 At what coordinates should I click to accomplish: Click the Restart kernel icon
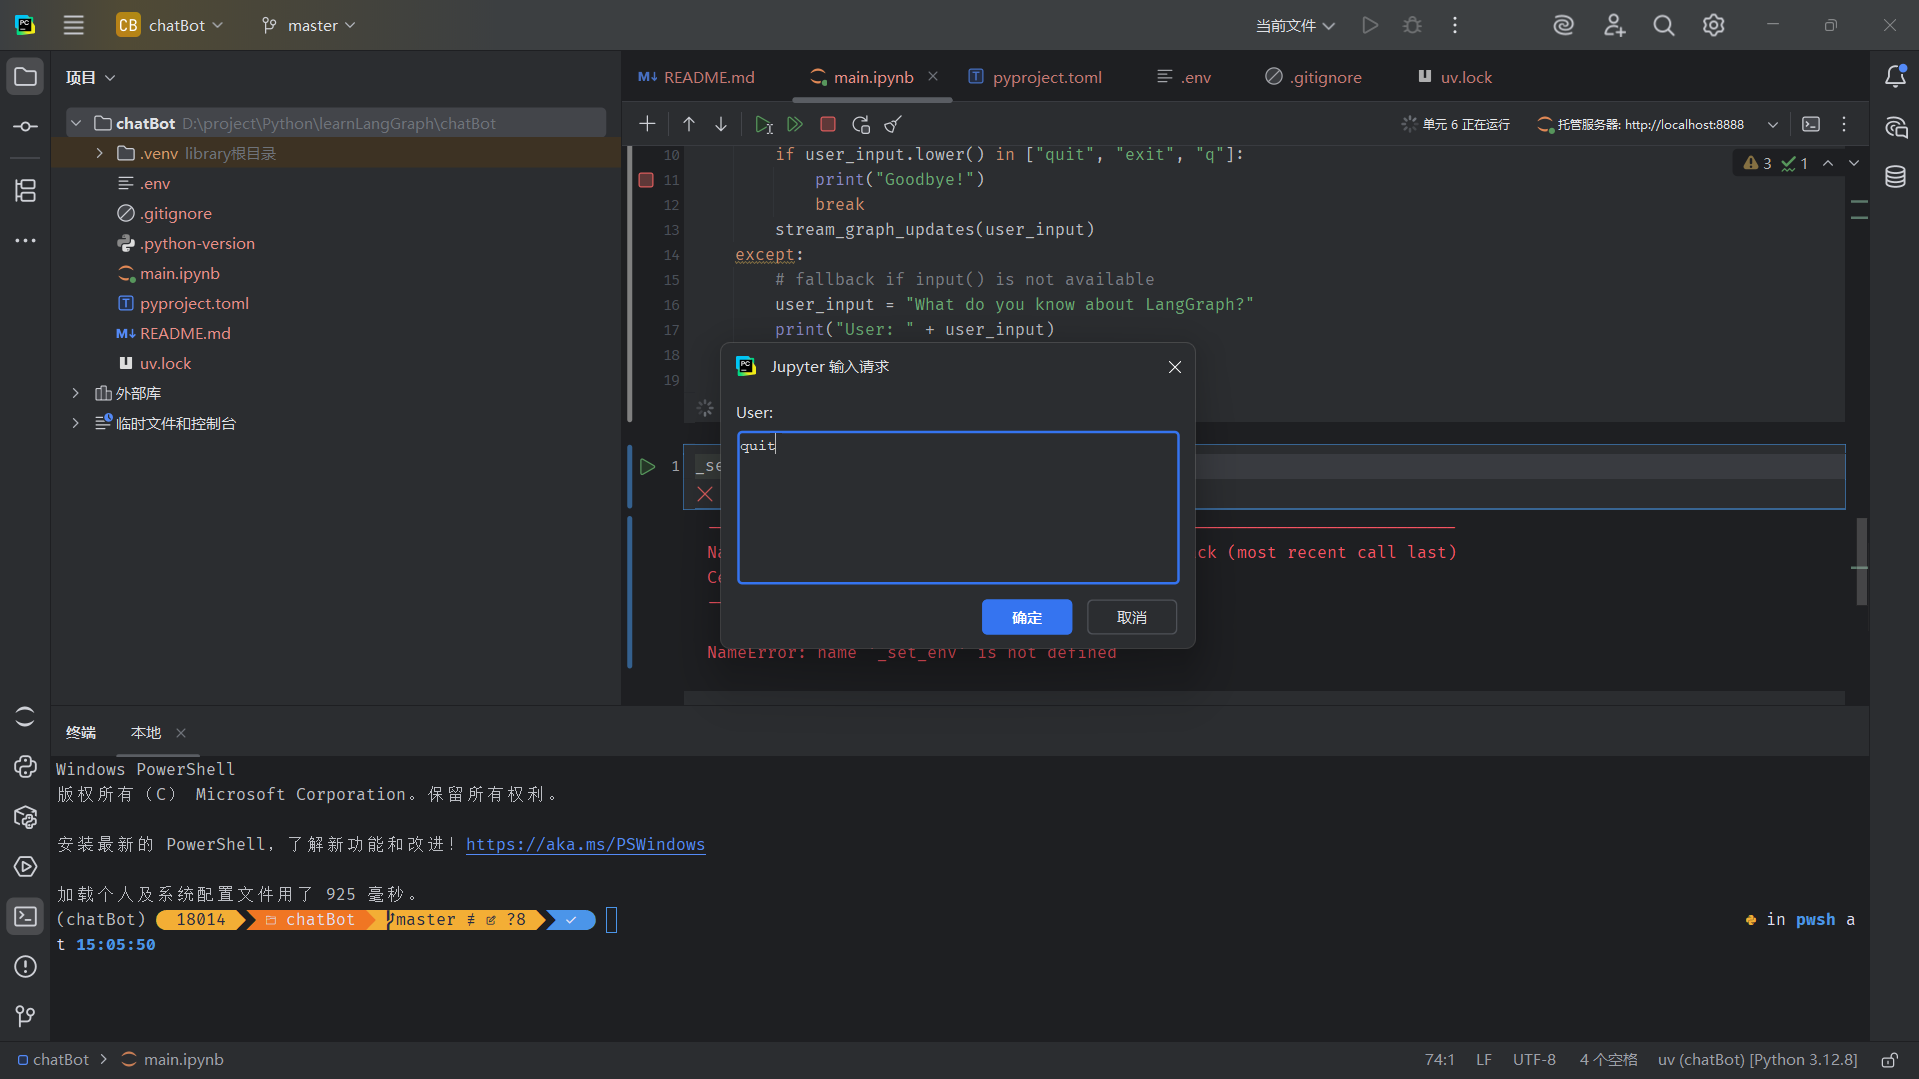(860, 124)
